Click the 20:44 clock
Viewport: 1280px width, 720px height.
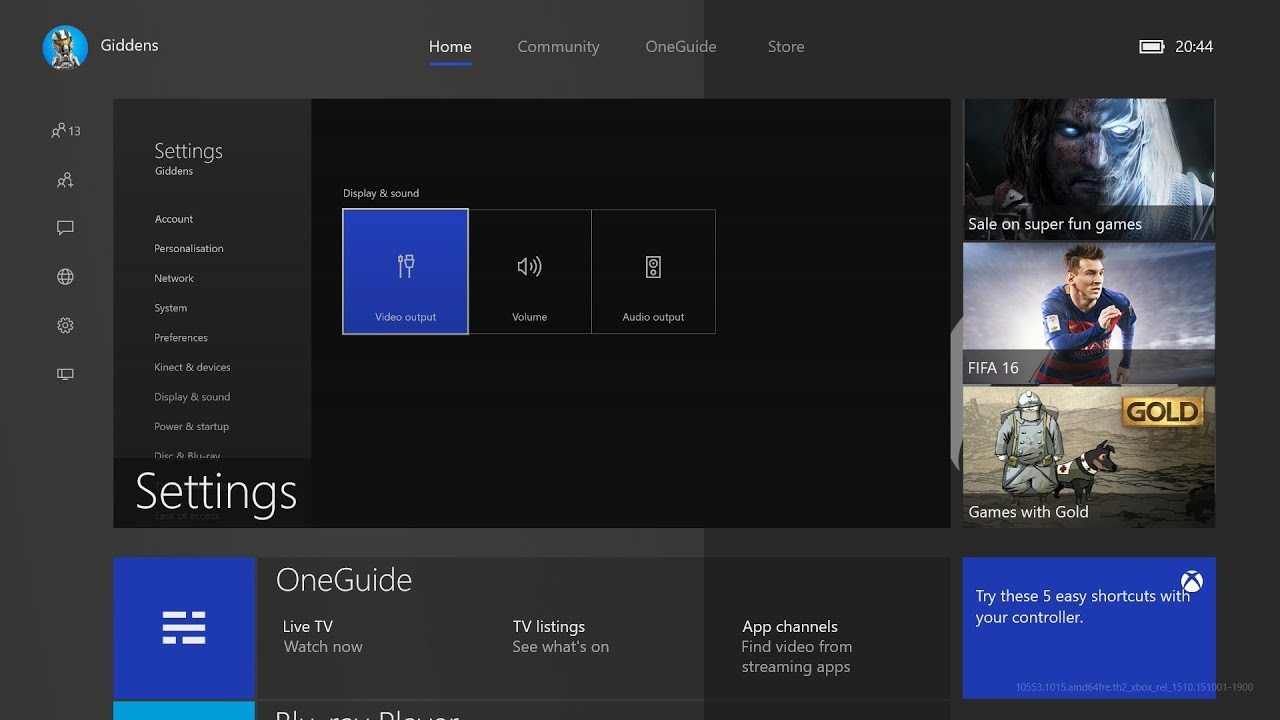(x=1194, y=47)
